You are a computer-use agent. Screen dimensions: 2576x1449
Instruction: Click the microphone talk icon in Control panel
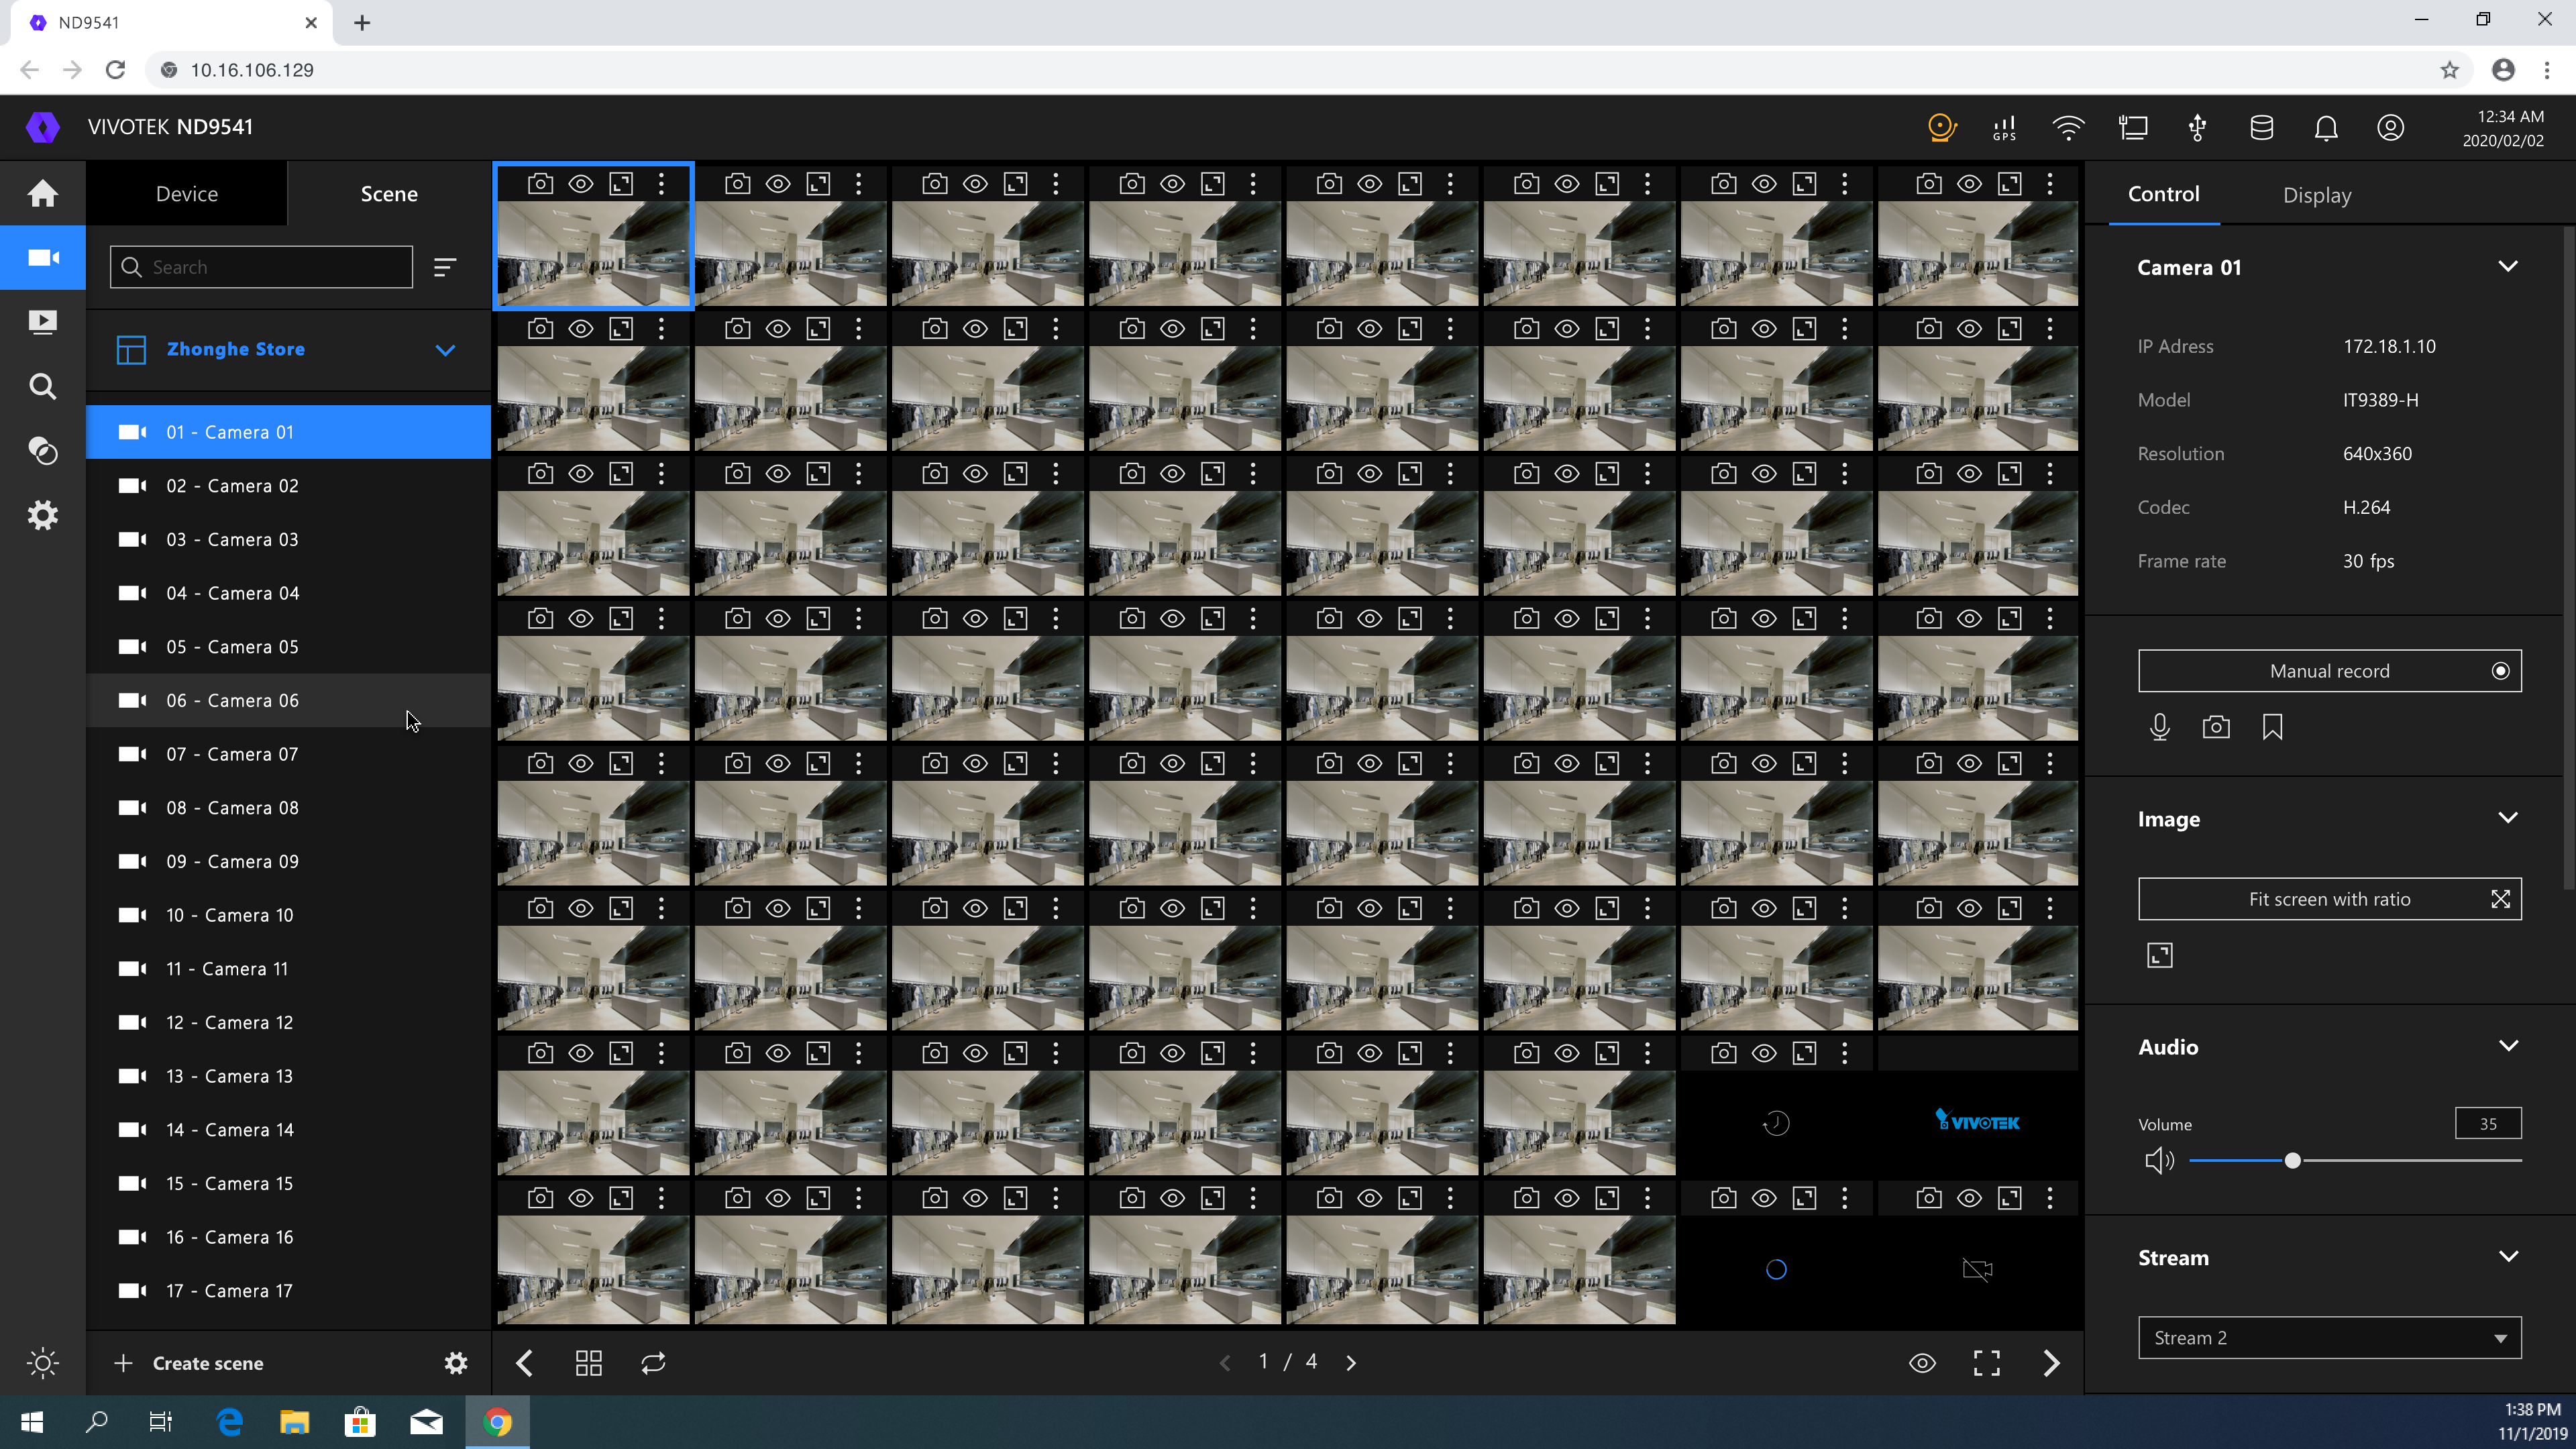(2159, 727)
